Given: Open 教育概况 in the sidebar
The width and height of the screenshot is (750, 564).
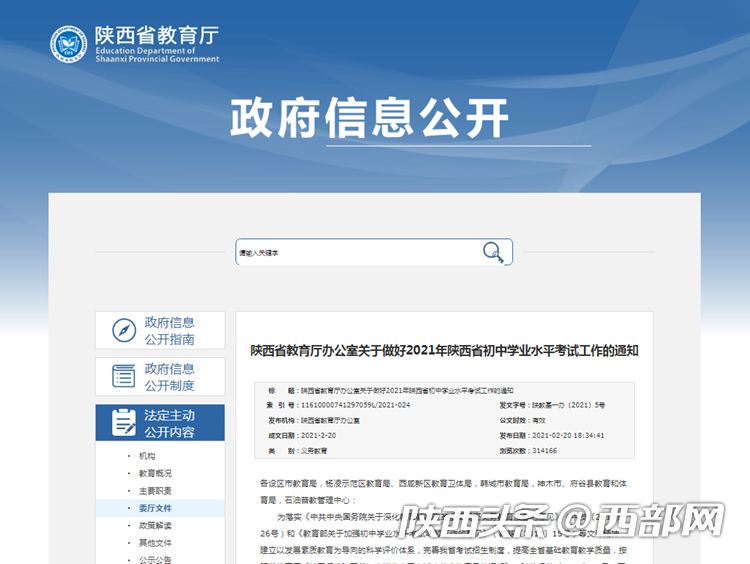Looking at the screenshot, I should point(155,473).
